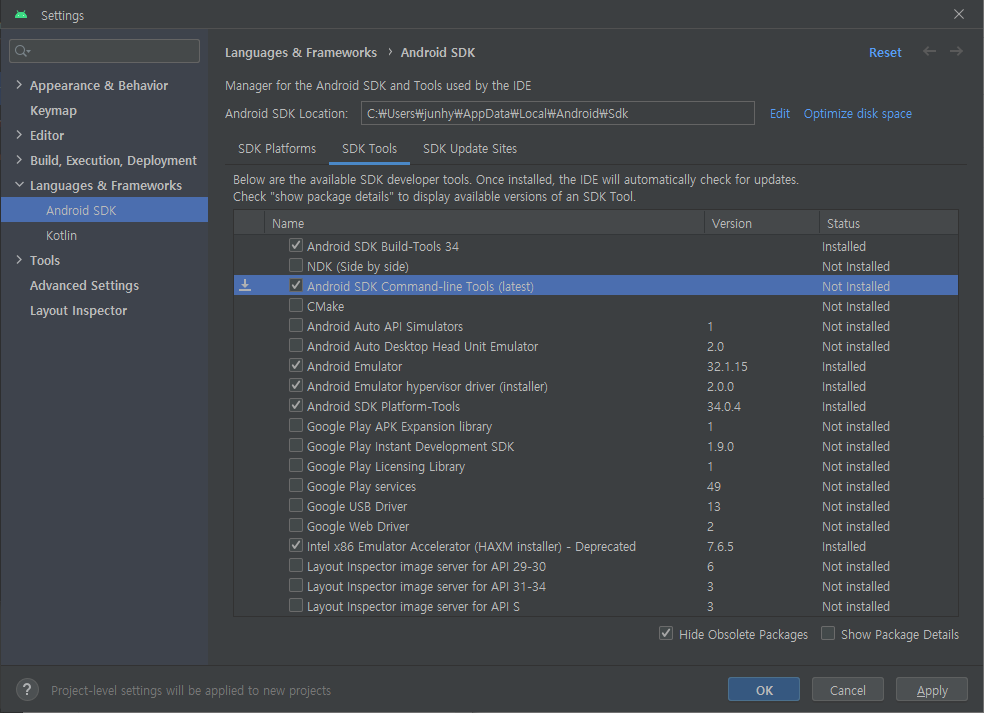984x713 pixels.
Task: Click Edit SDK location link
Action: 779,114
